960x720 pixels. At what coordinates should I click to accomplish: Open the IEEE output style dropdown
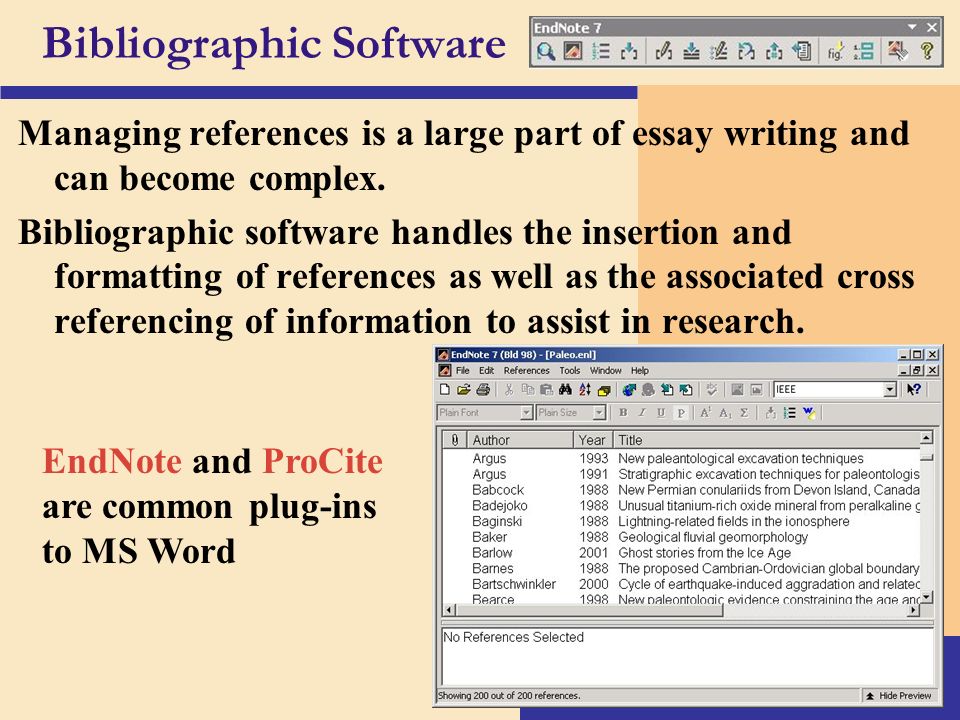[890, 389]
